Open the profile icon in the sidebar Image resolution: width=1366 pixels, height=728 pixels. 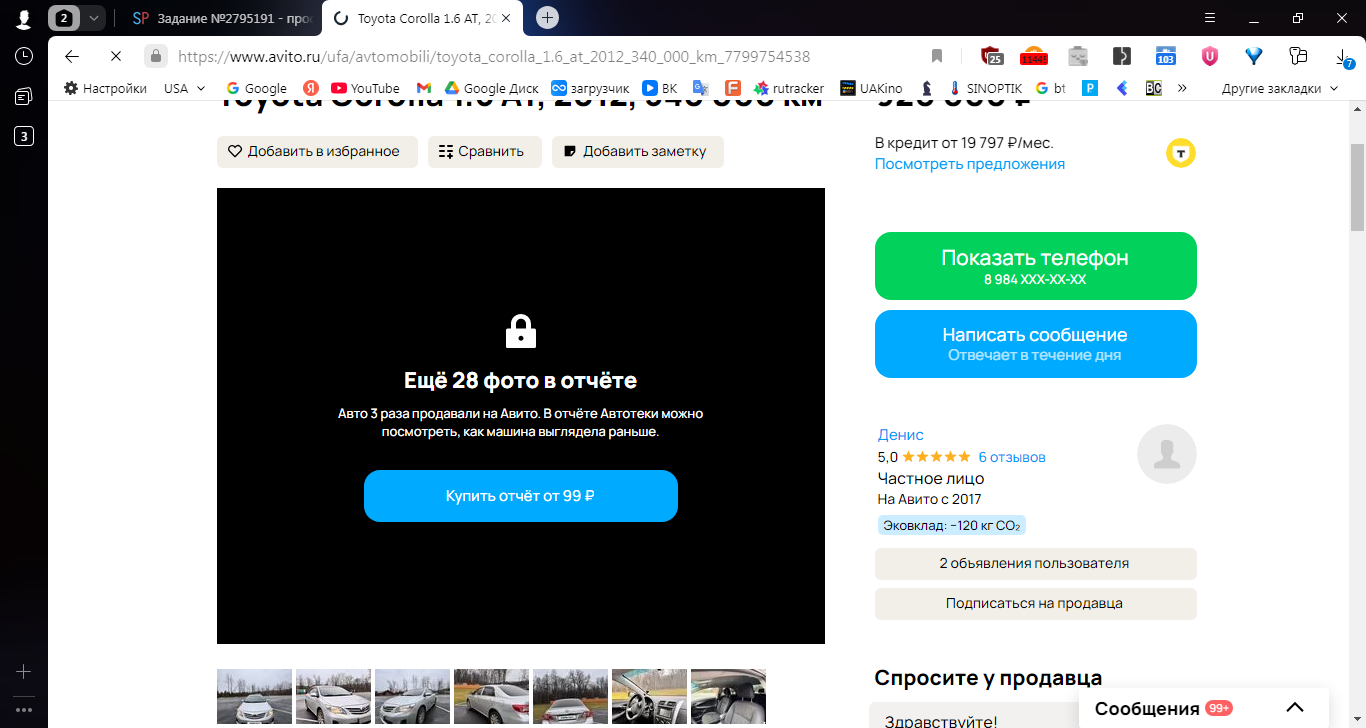click(x=23, y=18)
